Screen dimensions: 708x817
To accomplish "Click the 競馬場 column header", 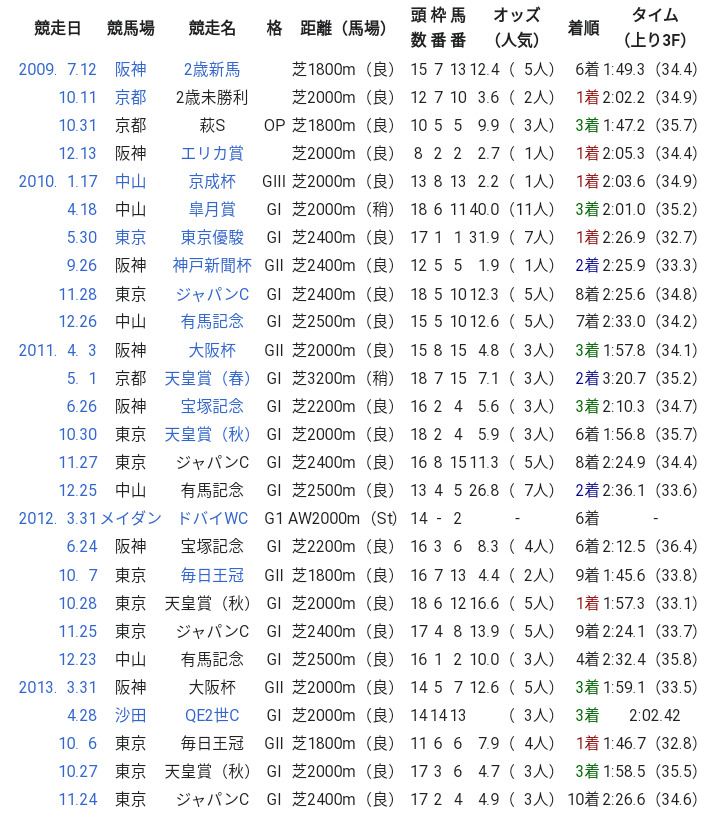I will 130,28.
